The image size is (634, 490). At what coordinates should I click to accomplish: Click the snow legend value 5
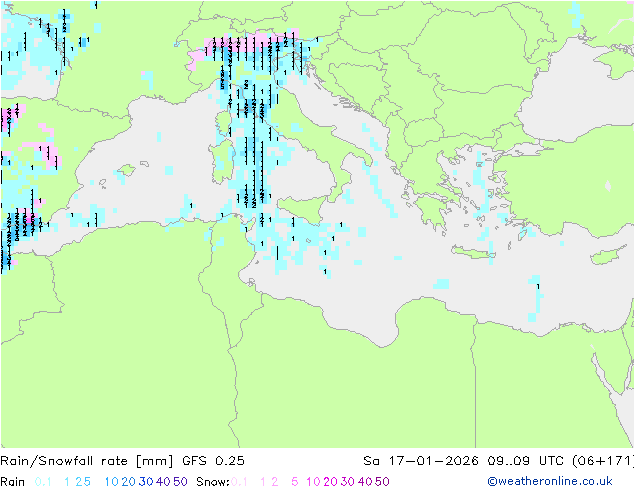(x=295, y=482)
